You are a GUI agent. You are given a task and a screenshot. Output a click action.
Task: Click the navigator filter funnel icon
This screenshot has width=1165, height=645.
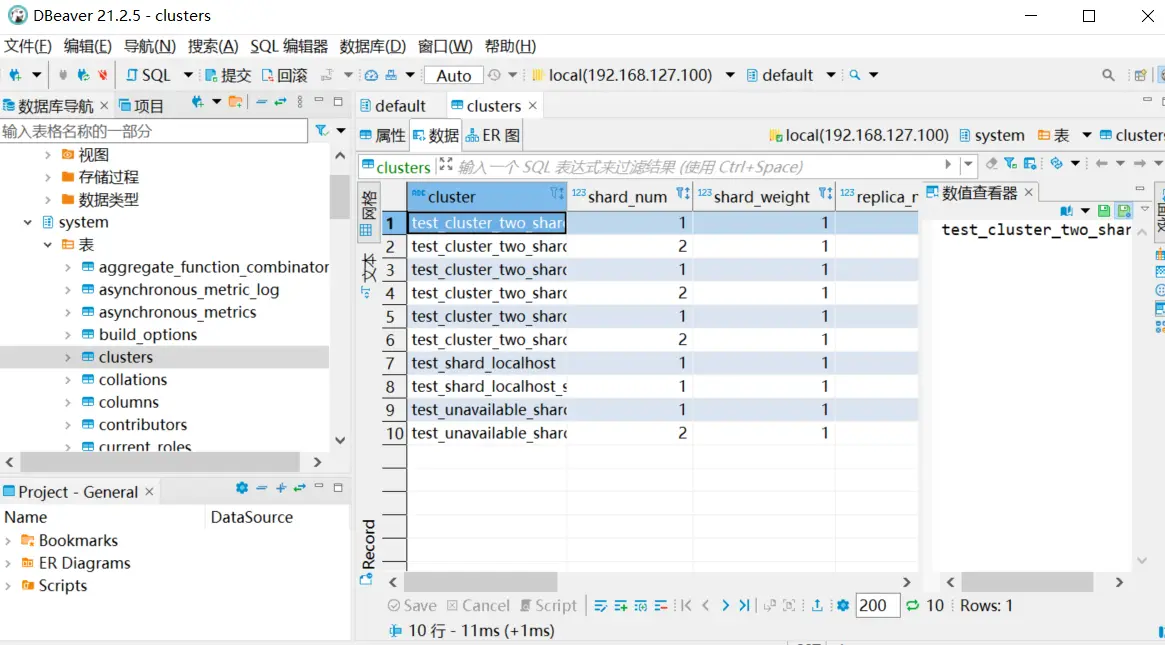pyautogui.click(x=322, y=131)
